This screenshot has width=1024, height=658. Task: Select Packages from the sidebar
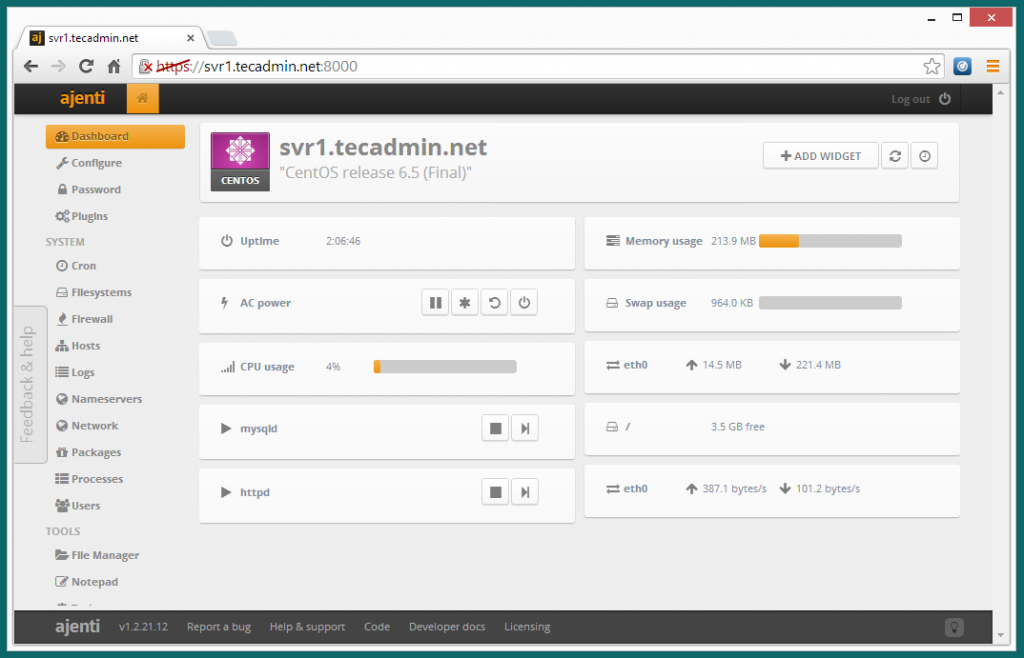click(x=95, y=452)
